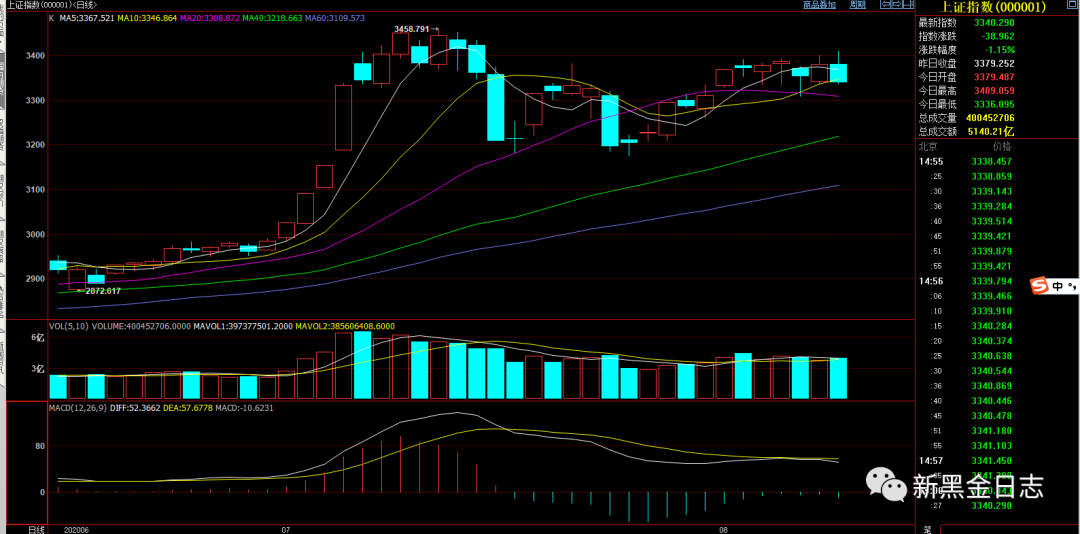Click the 总成交额 value 5140.21亿
Viewport: 1080px width, 534px height.
991,131
